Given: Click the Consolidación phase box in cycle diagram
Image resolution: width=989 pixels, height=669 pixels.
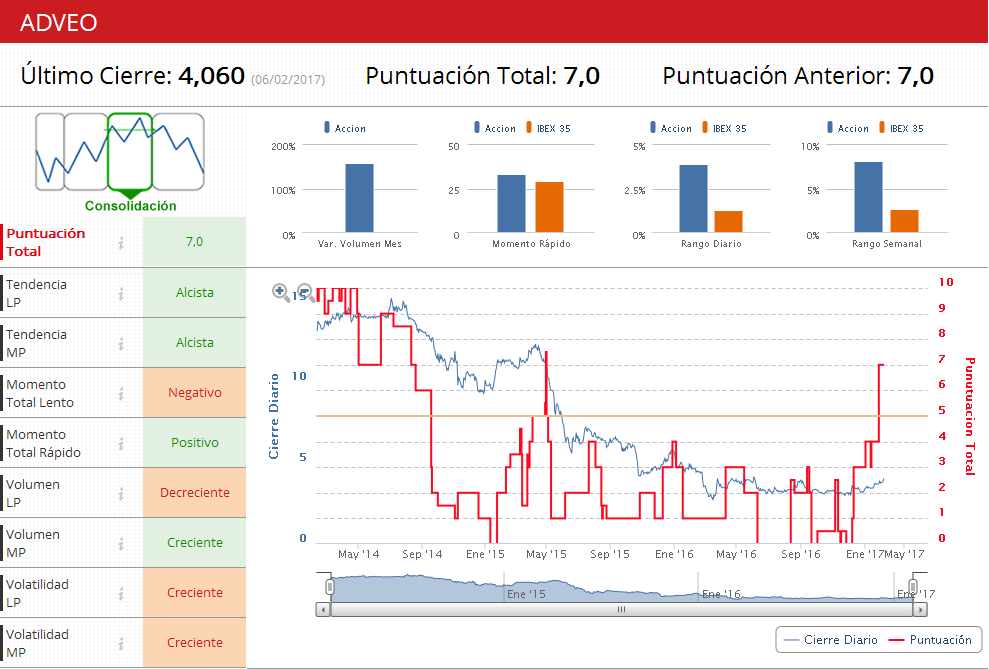Looking at the screenshot, I should tap(130, 151).
